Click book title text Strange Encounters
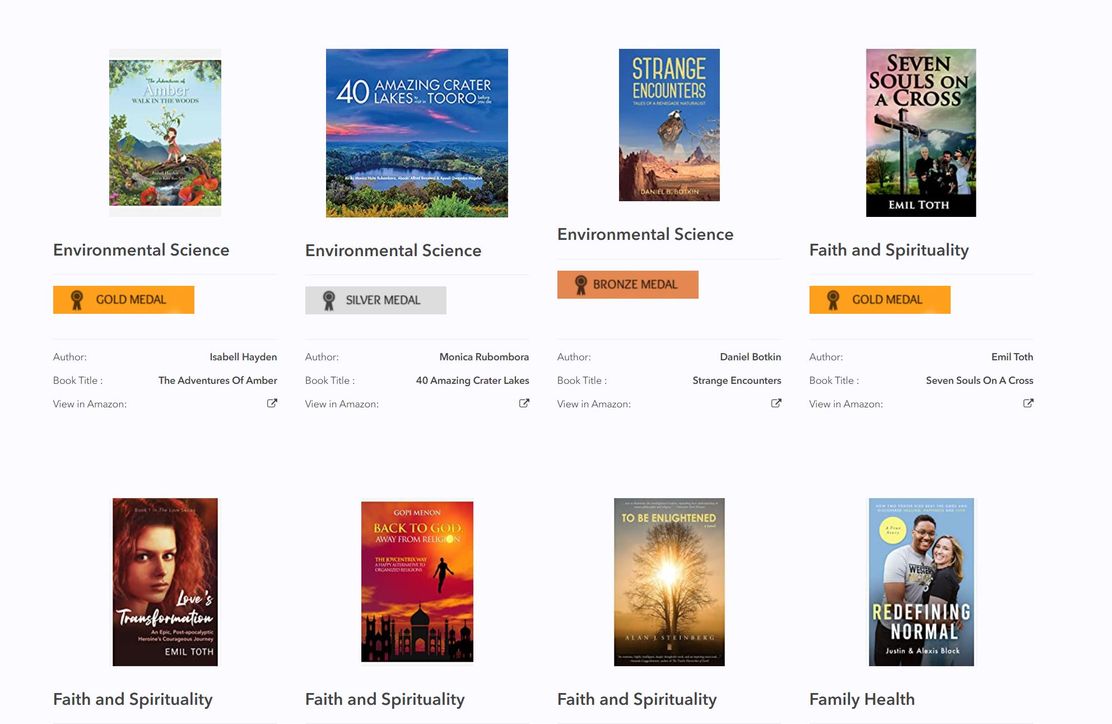 pyautogui.click(x=737, y=380)
